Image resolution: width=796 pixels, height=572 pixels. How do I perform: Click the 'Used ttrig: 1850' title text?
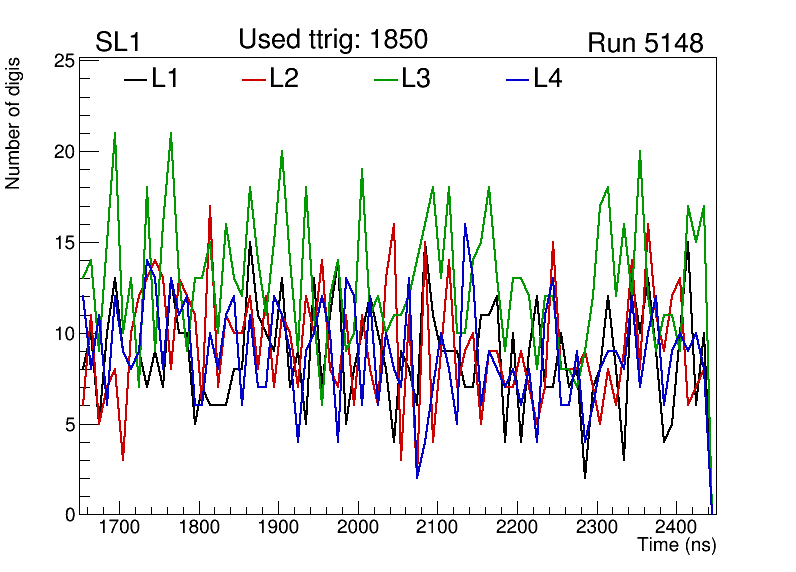point(333,40)
